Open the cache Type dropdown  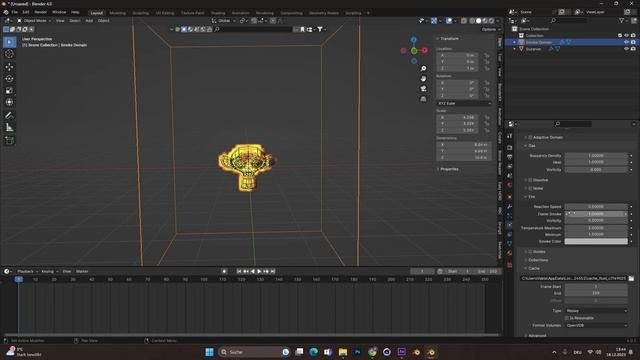pyautogui.click(x=596, y=311)
